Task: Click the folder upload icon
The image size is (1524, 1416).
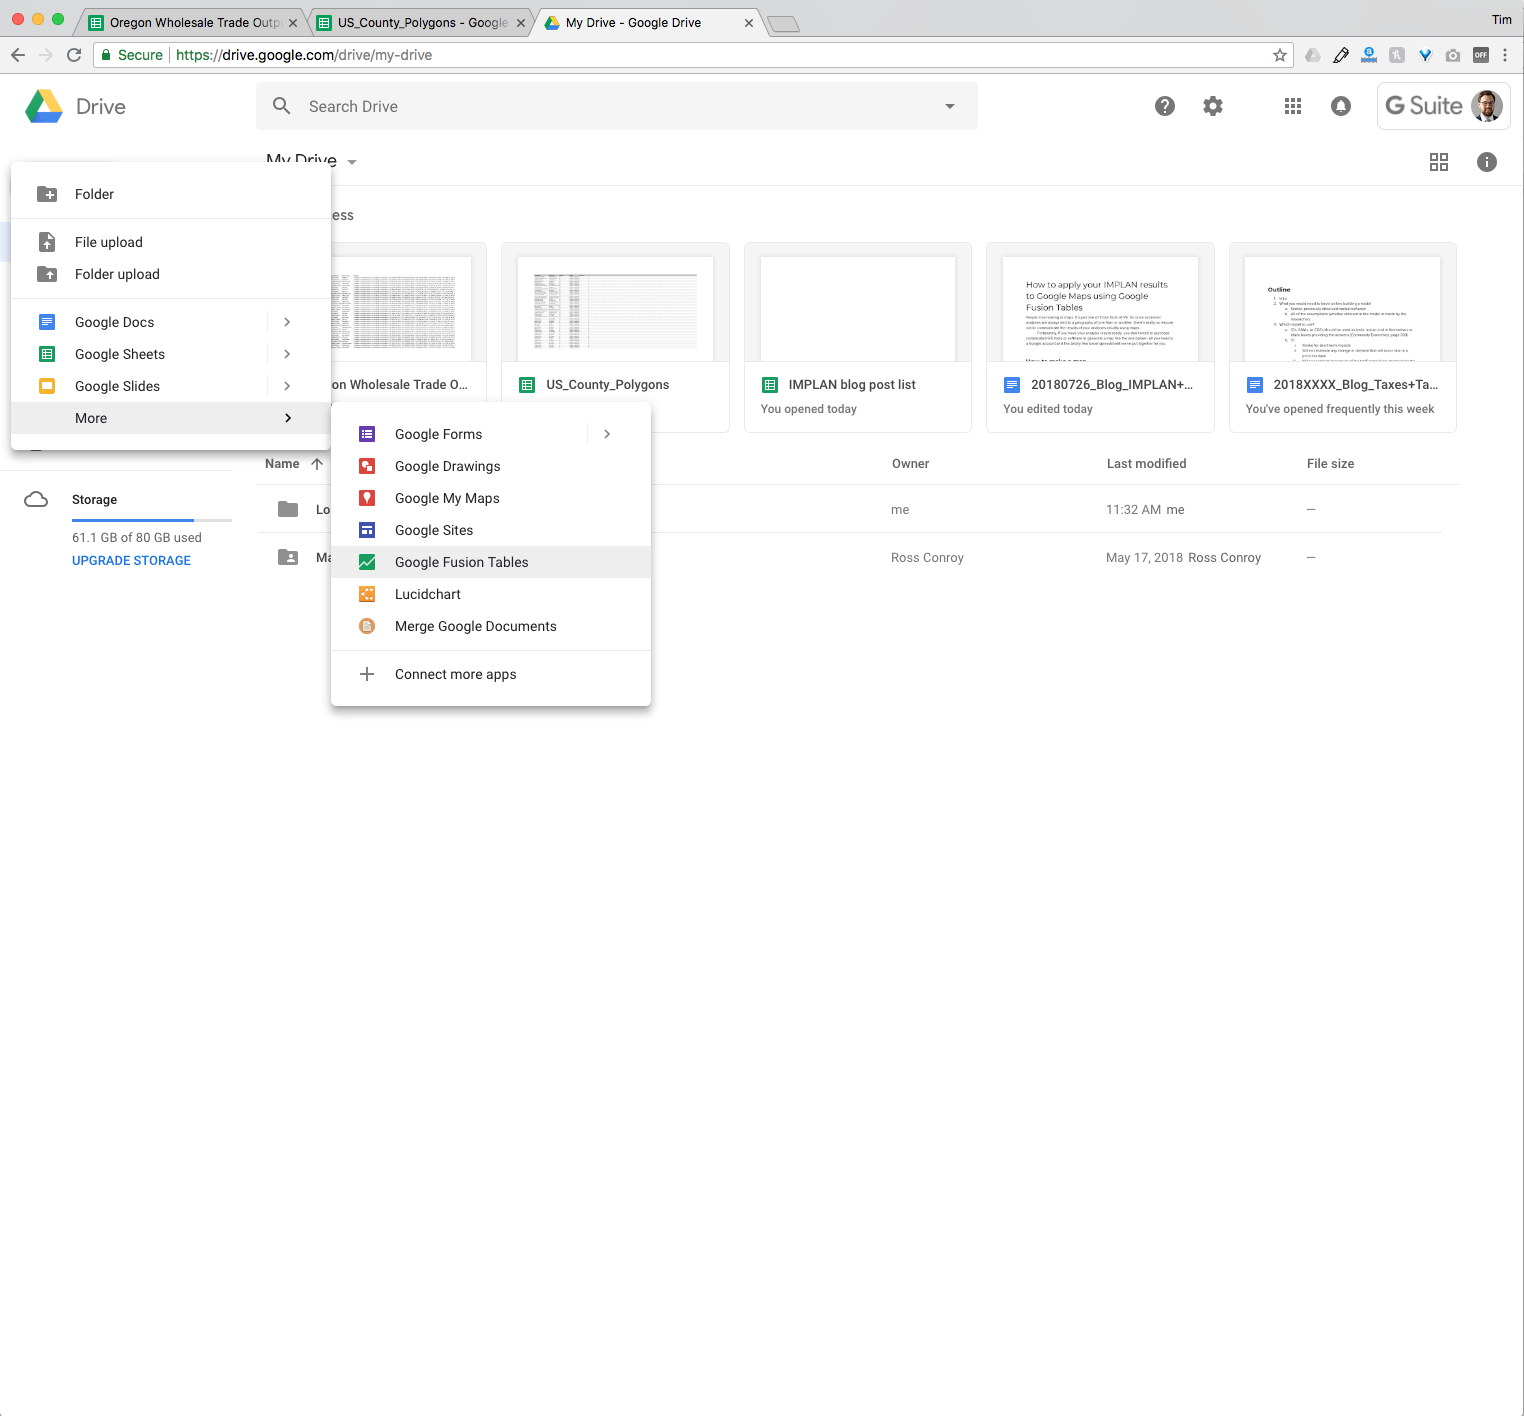Action: (47, 274)
